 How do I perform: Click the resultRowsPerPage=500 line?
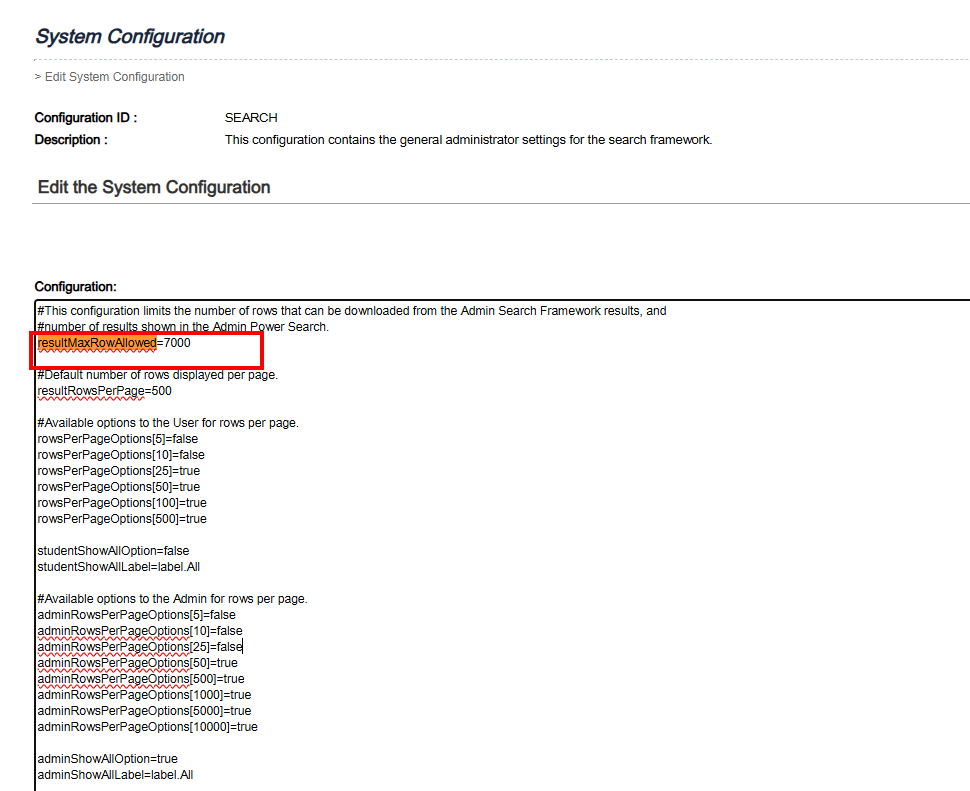(x=104, y=391)
